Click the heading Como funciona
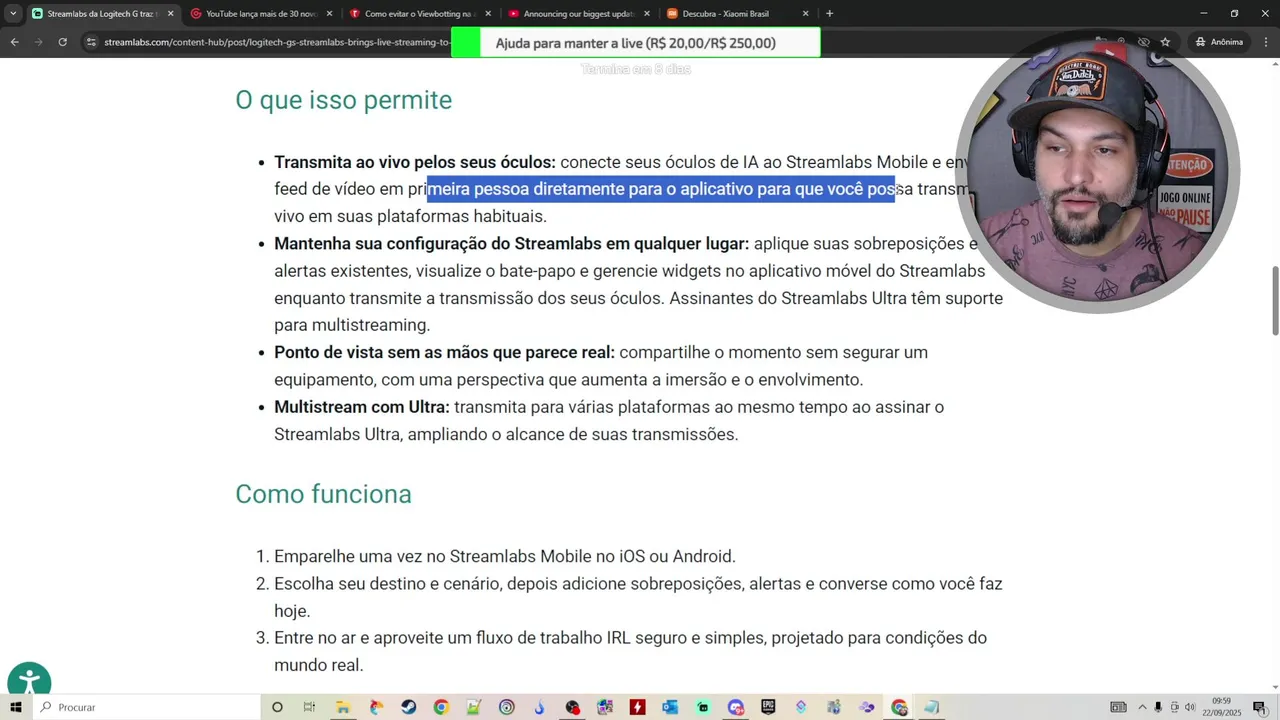 (x=323, y=494)
